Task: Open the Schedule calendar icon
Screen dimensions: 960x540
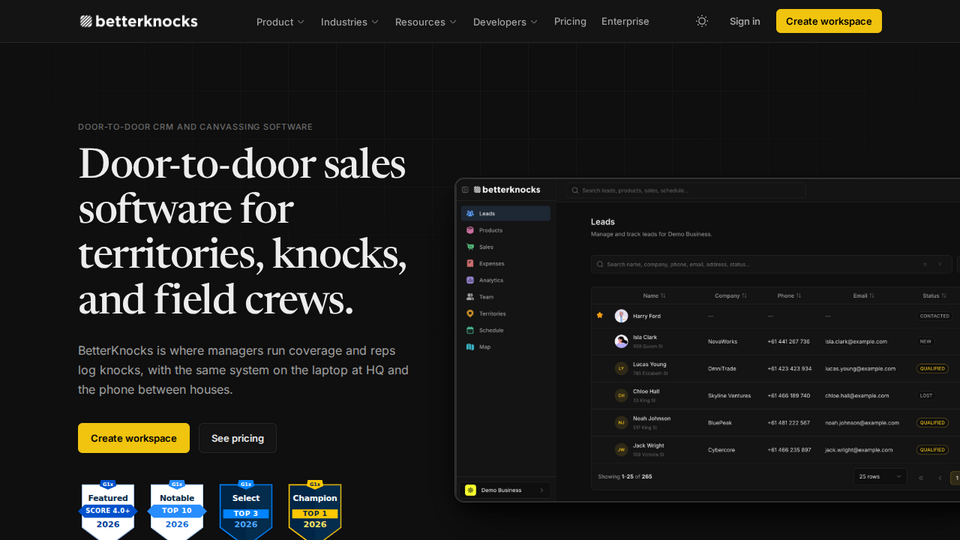Action: pyautogui.click(x=470, y=330)
